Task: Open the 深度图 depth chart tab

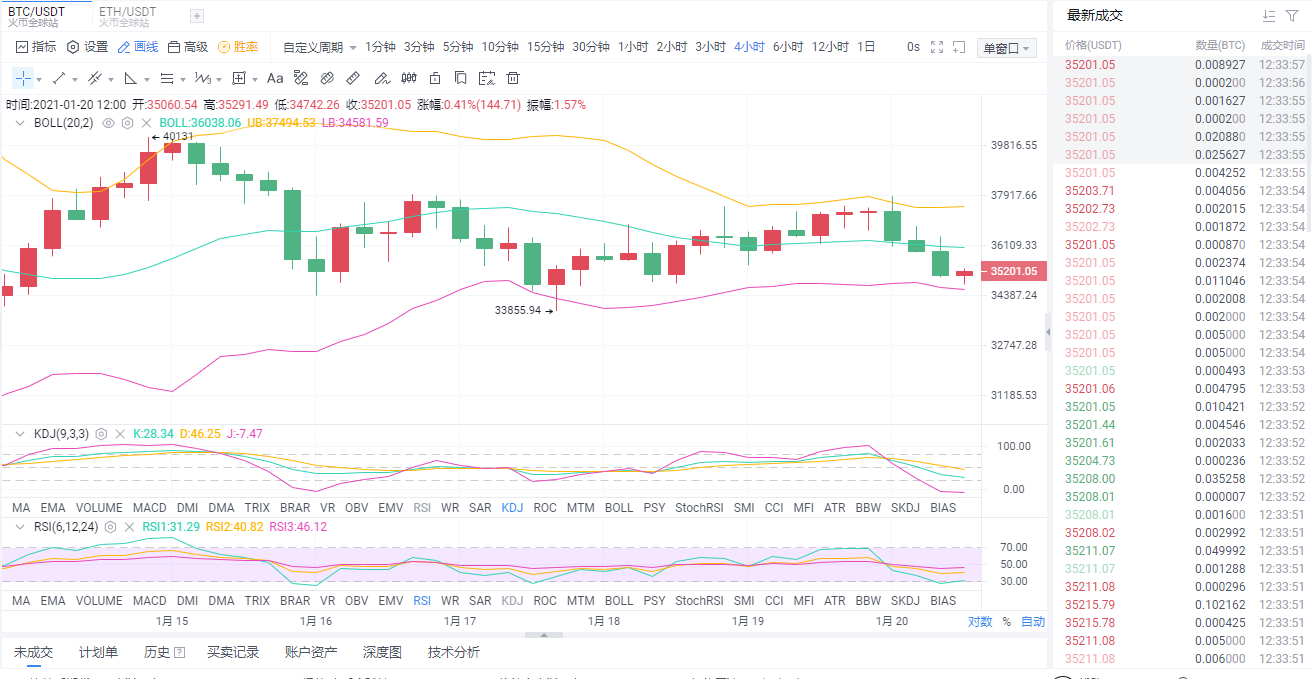Action: point(380,652)
